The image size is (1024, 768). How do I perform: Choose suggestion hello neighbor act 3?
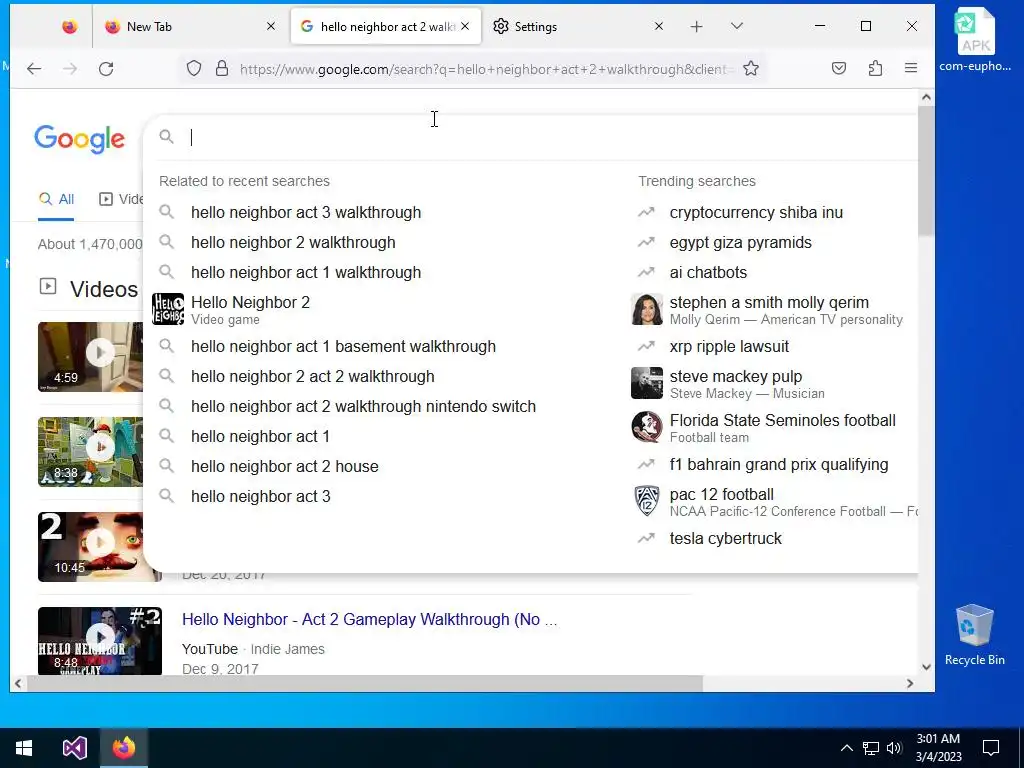261,496
